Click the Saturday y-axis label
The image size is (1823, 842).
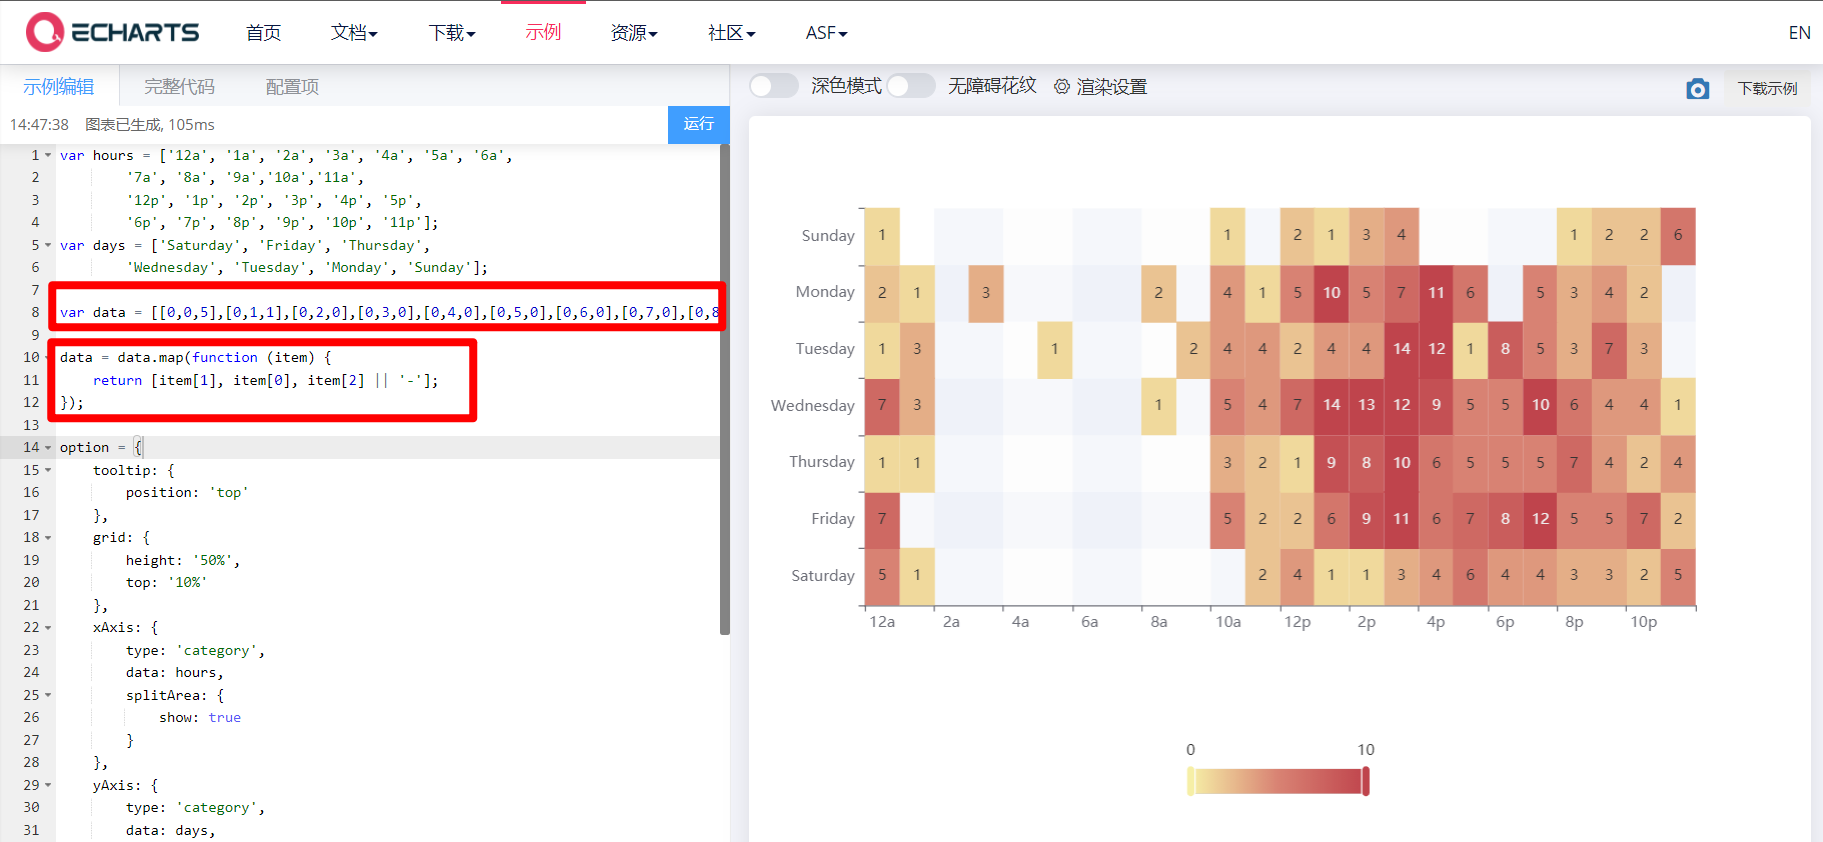click(x=823, y=576)
